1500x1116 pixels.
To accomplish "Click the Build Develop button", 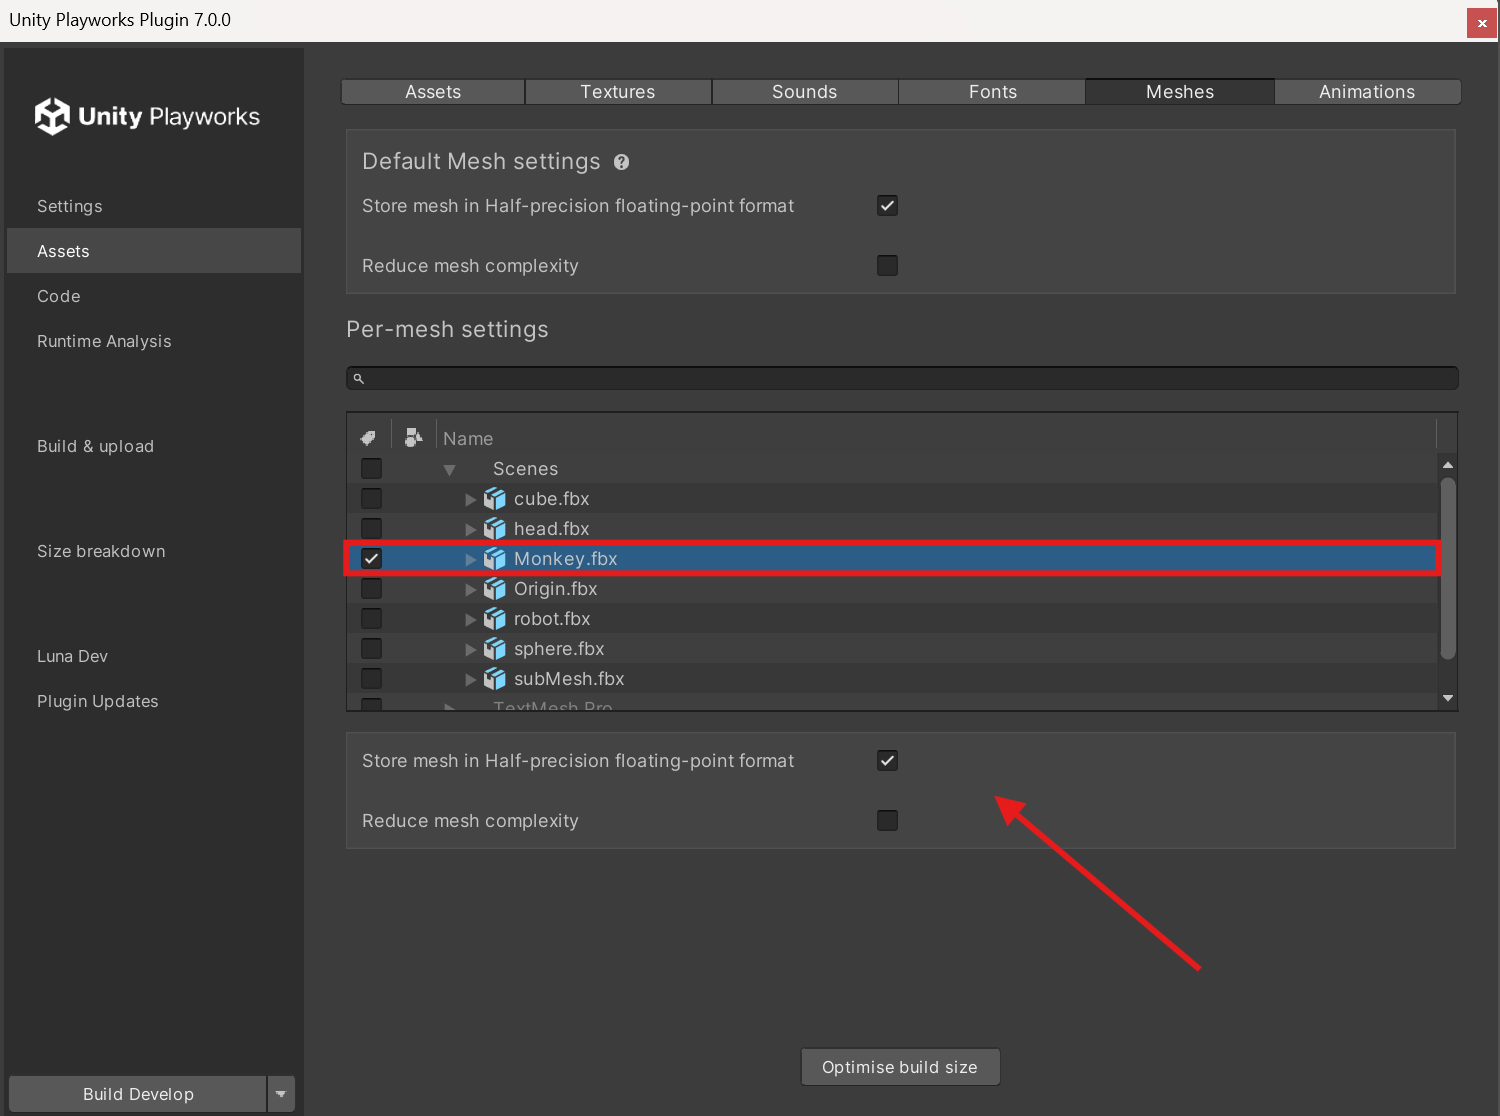I will (x=138, y=1094).
